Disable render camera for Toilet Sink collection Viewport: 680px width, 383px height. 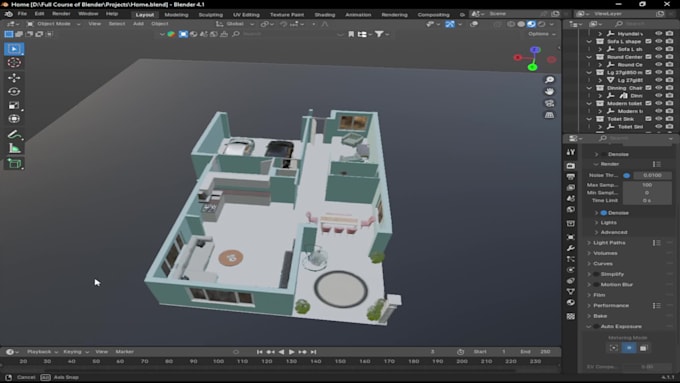[x=670, y=119]
